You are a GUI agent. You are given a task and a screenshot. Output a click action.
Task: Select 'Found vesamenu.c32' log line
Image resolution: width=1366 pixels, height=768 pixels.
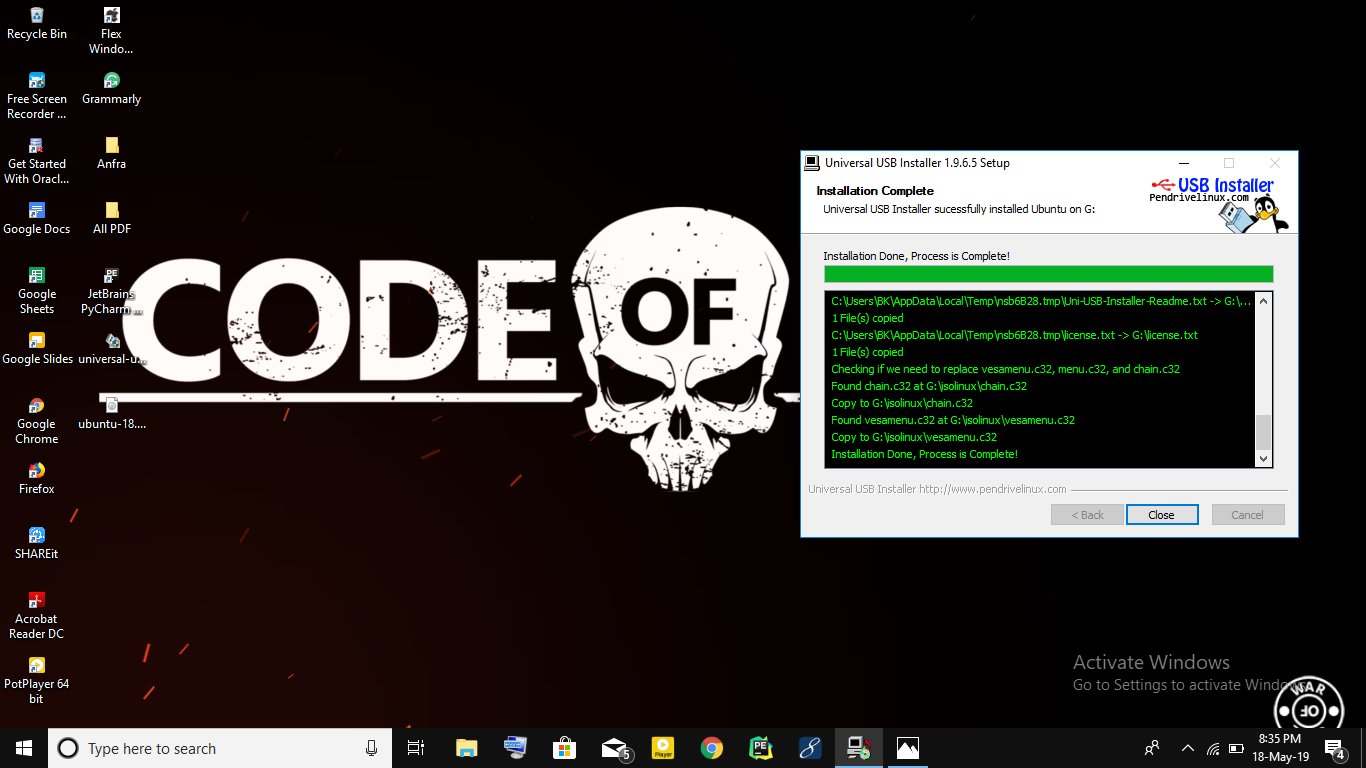[952, 420]
